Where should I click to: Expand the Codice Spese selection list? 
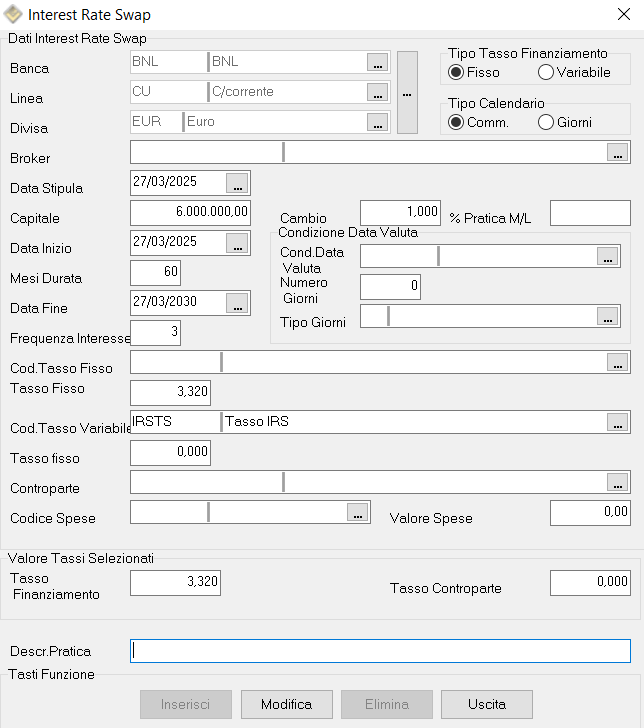coord(357,512)
